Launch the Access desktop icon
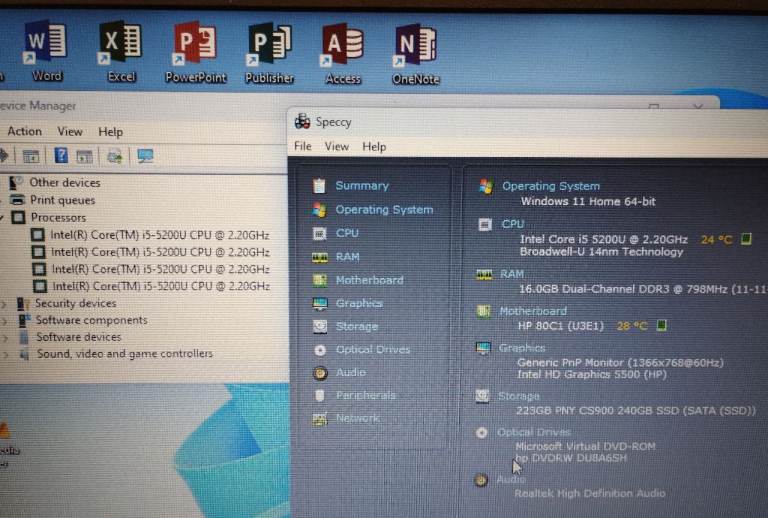The height and width of the screenshot is (518, 768). coord(343,50)
